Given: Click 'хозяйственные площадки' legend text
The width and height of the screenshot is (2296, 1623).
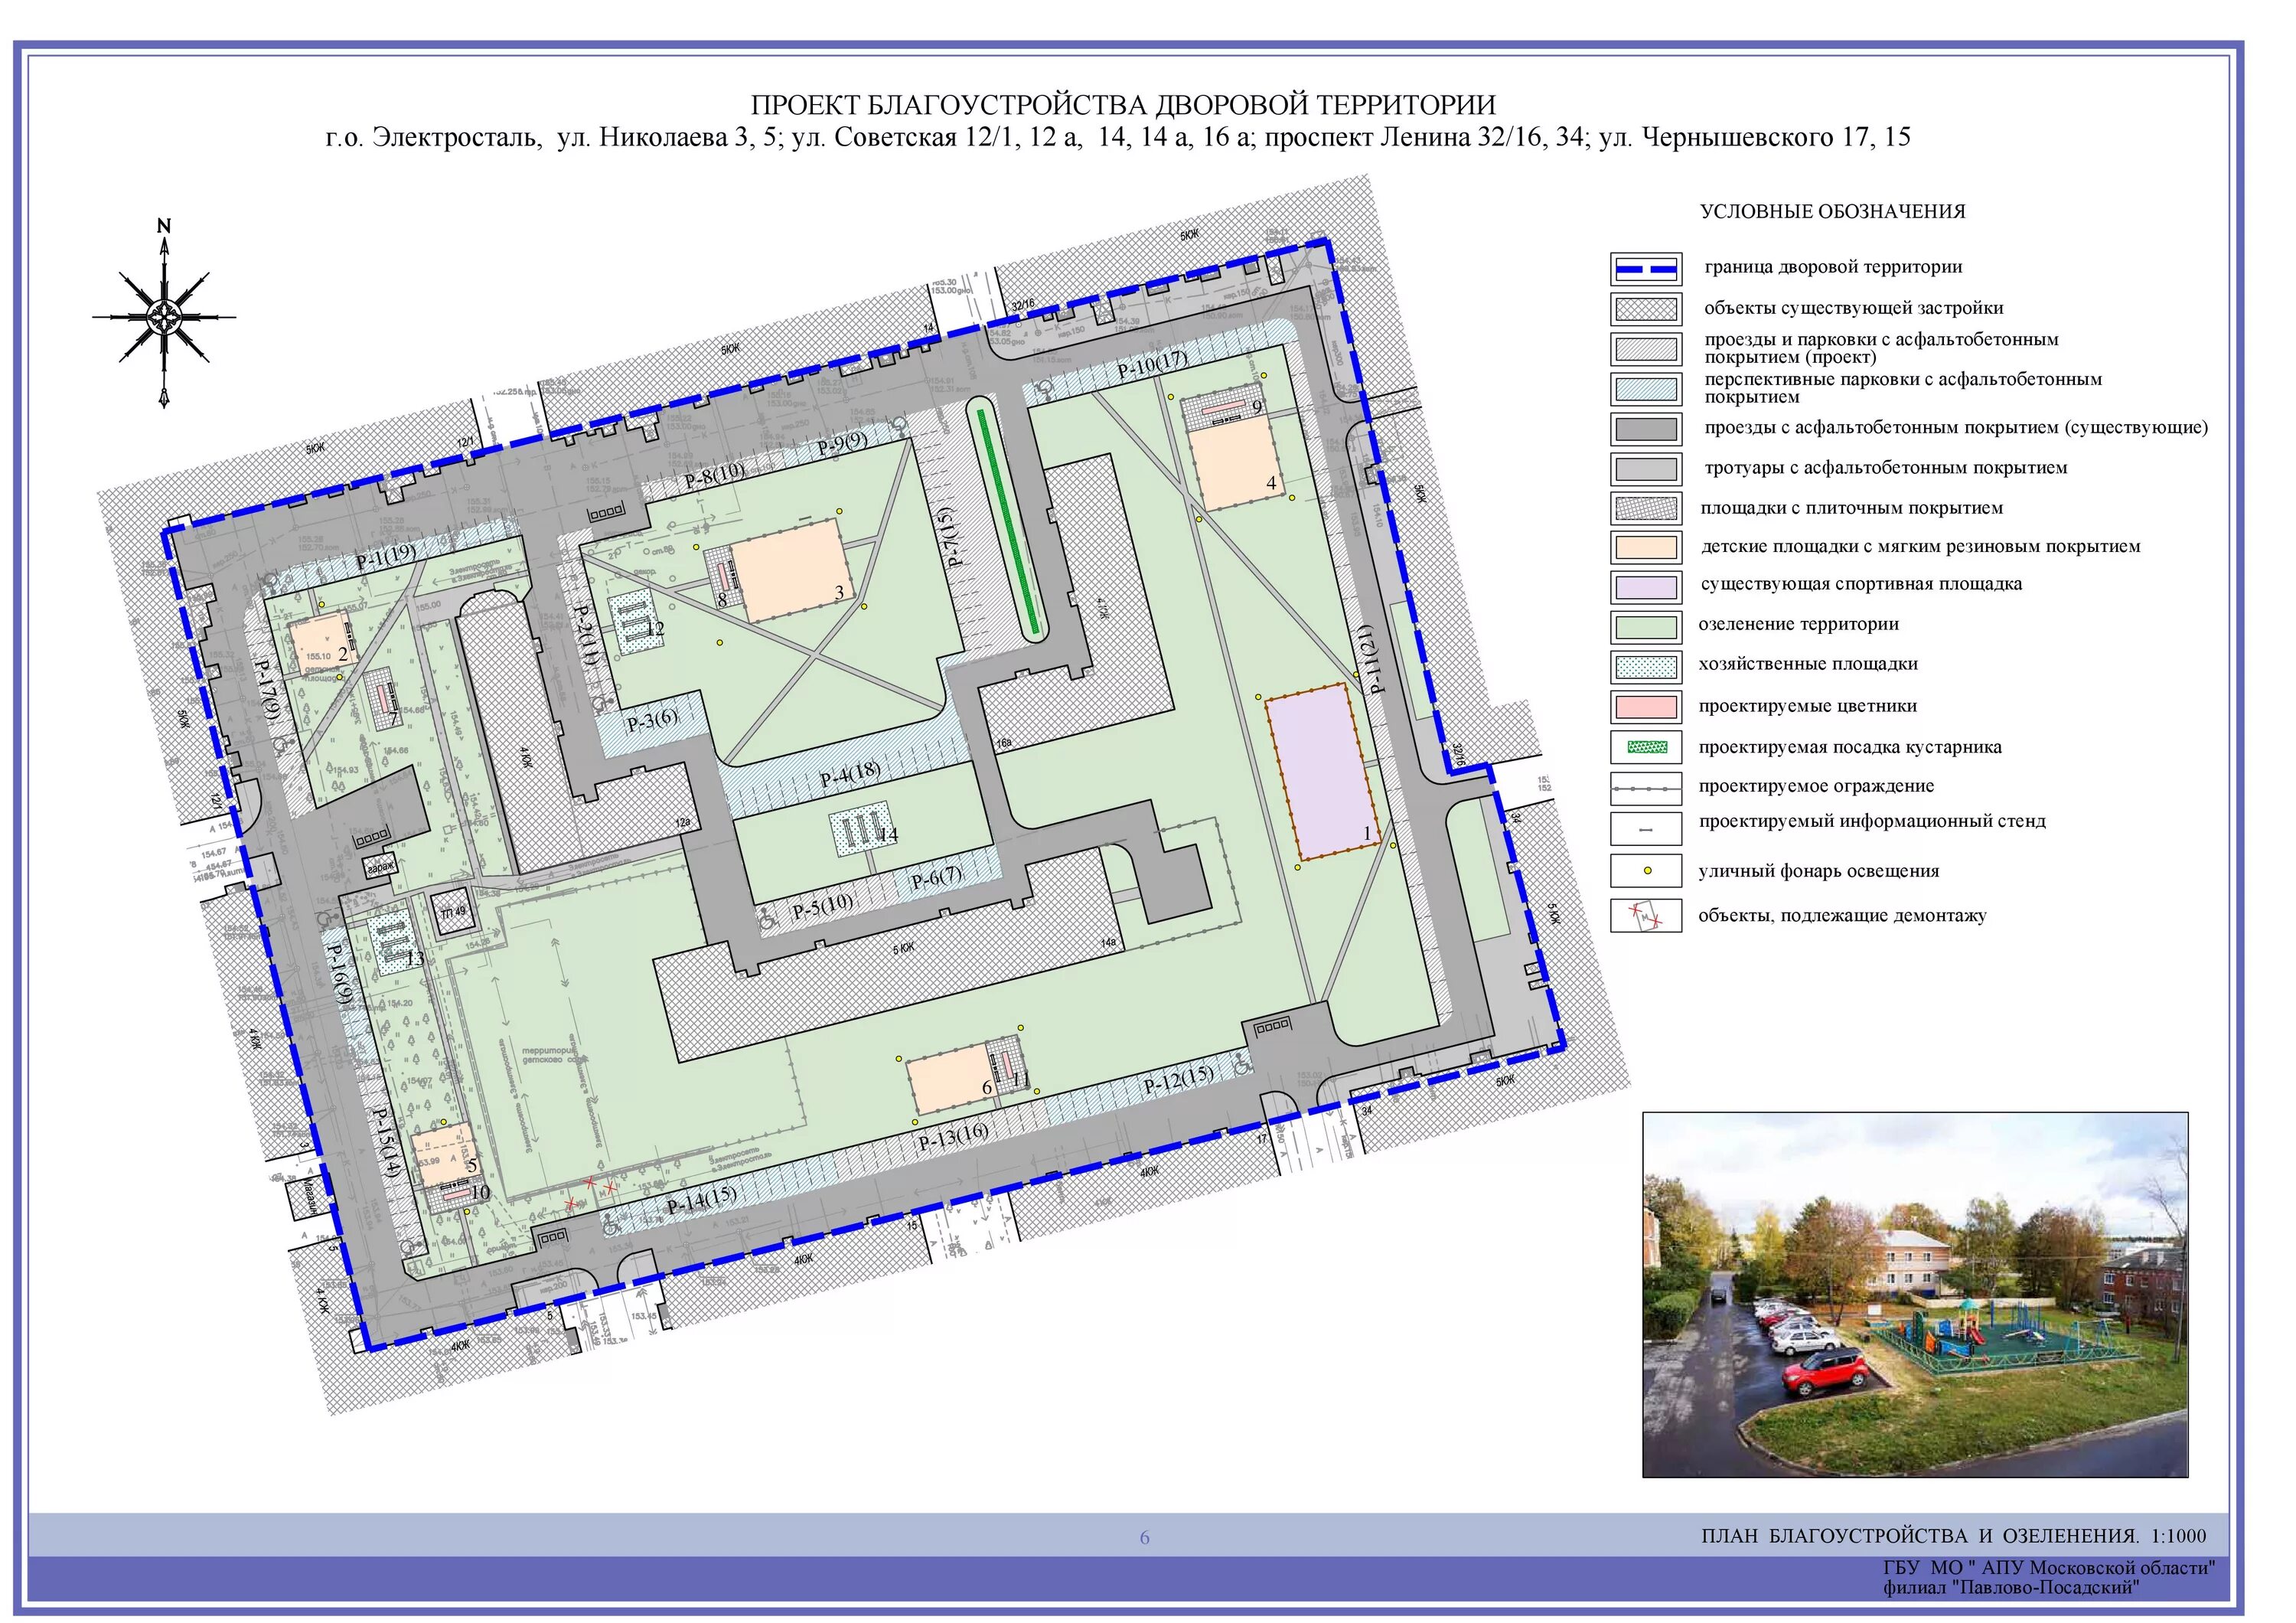Looking at the screenshot, I should coord(1808,664).
